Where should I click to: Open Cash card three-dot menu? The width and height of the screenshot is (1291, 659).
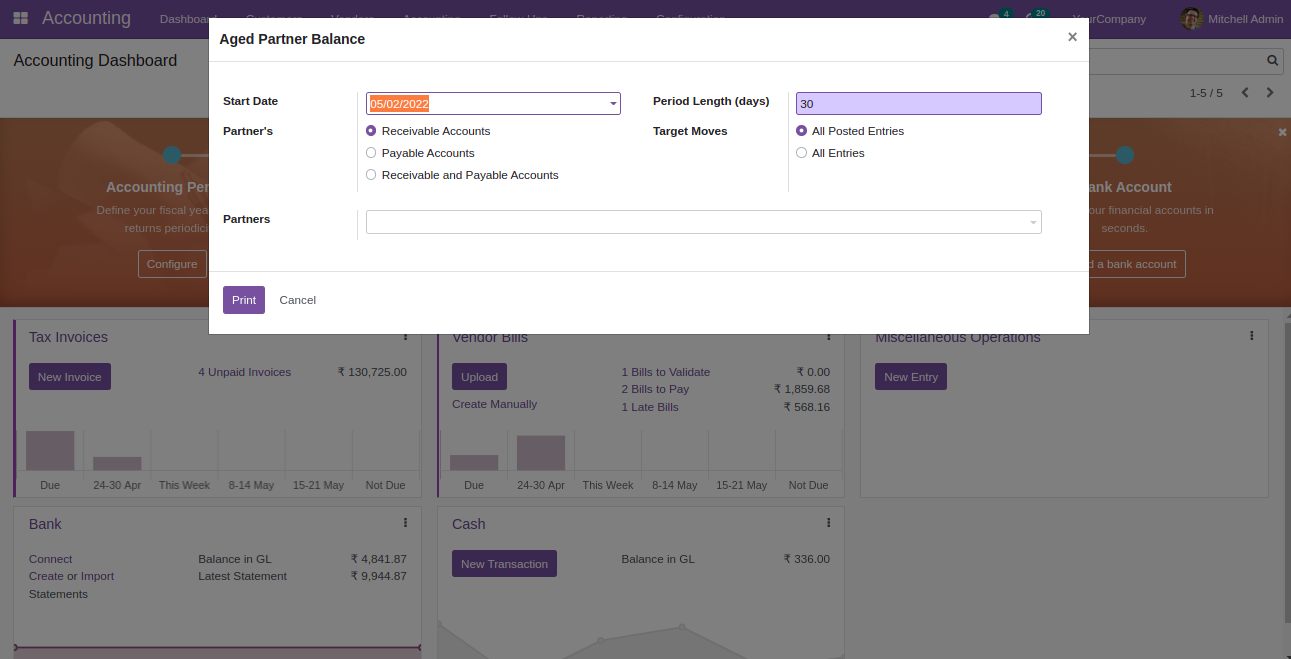[x=828, y=522]
